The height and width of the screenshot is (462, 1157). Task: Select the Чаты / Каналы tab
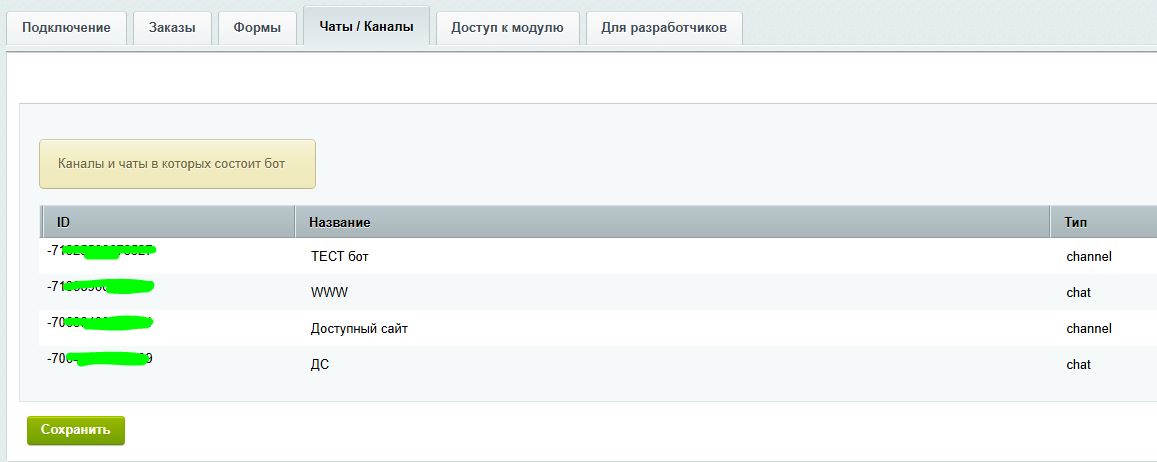(x=365, y=27)
